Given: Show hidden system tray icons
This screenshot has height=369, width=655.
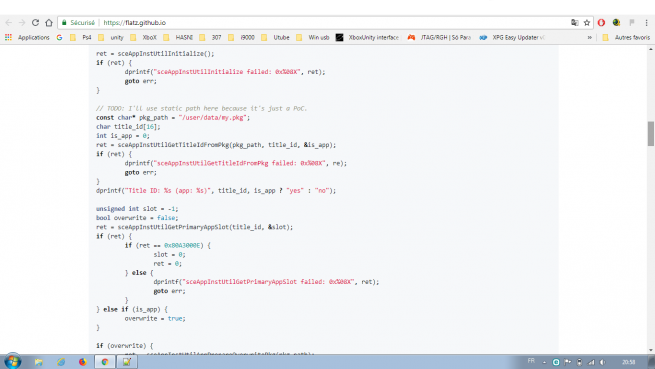Looking at the screenshot, I should pos(544,362).
